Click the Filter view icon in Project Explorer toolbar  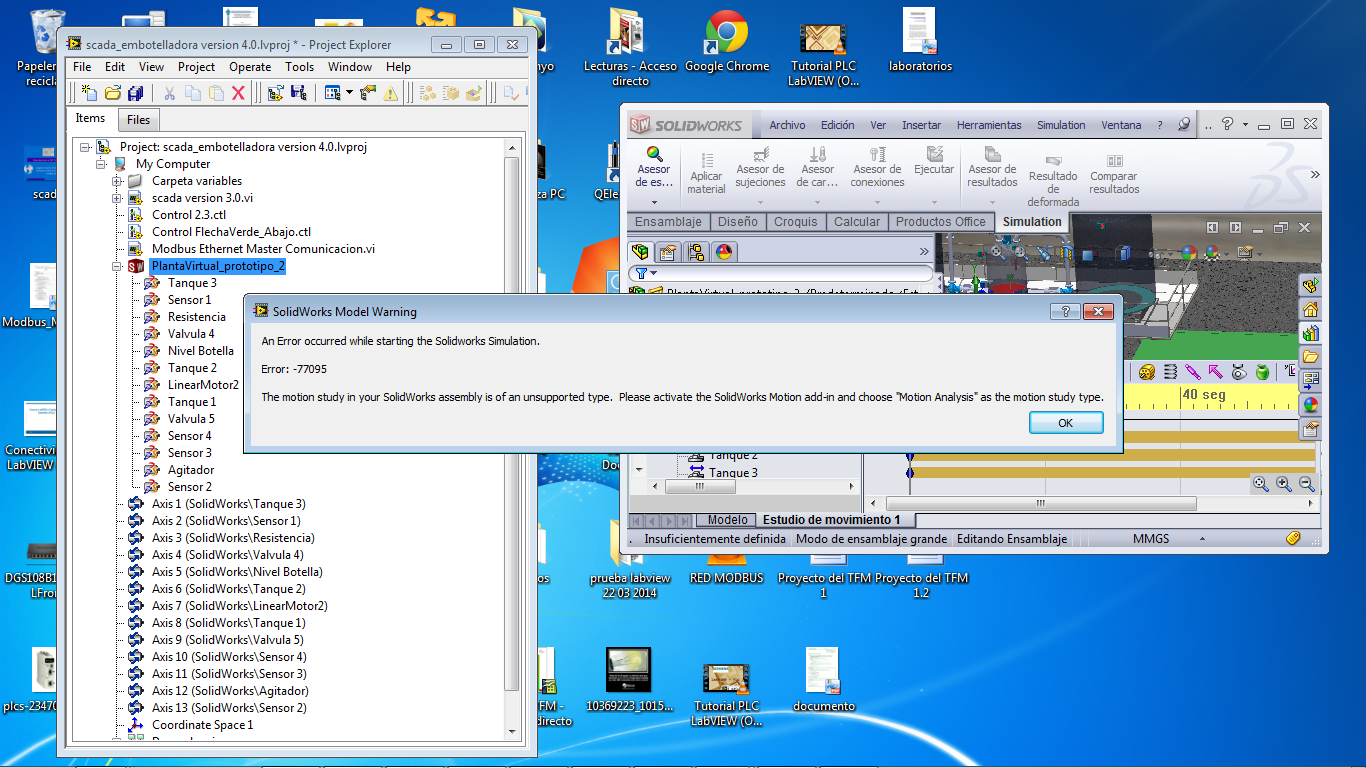point(333,93)
